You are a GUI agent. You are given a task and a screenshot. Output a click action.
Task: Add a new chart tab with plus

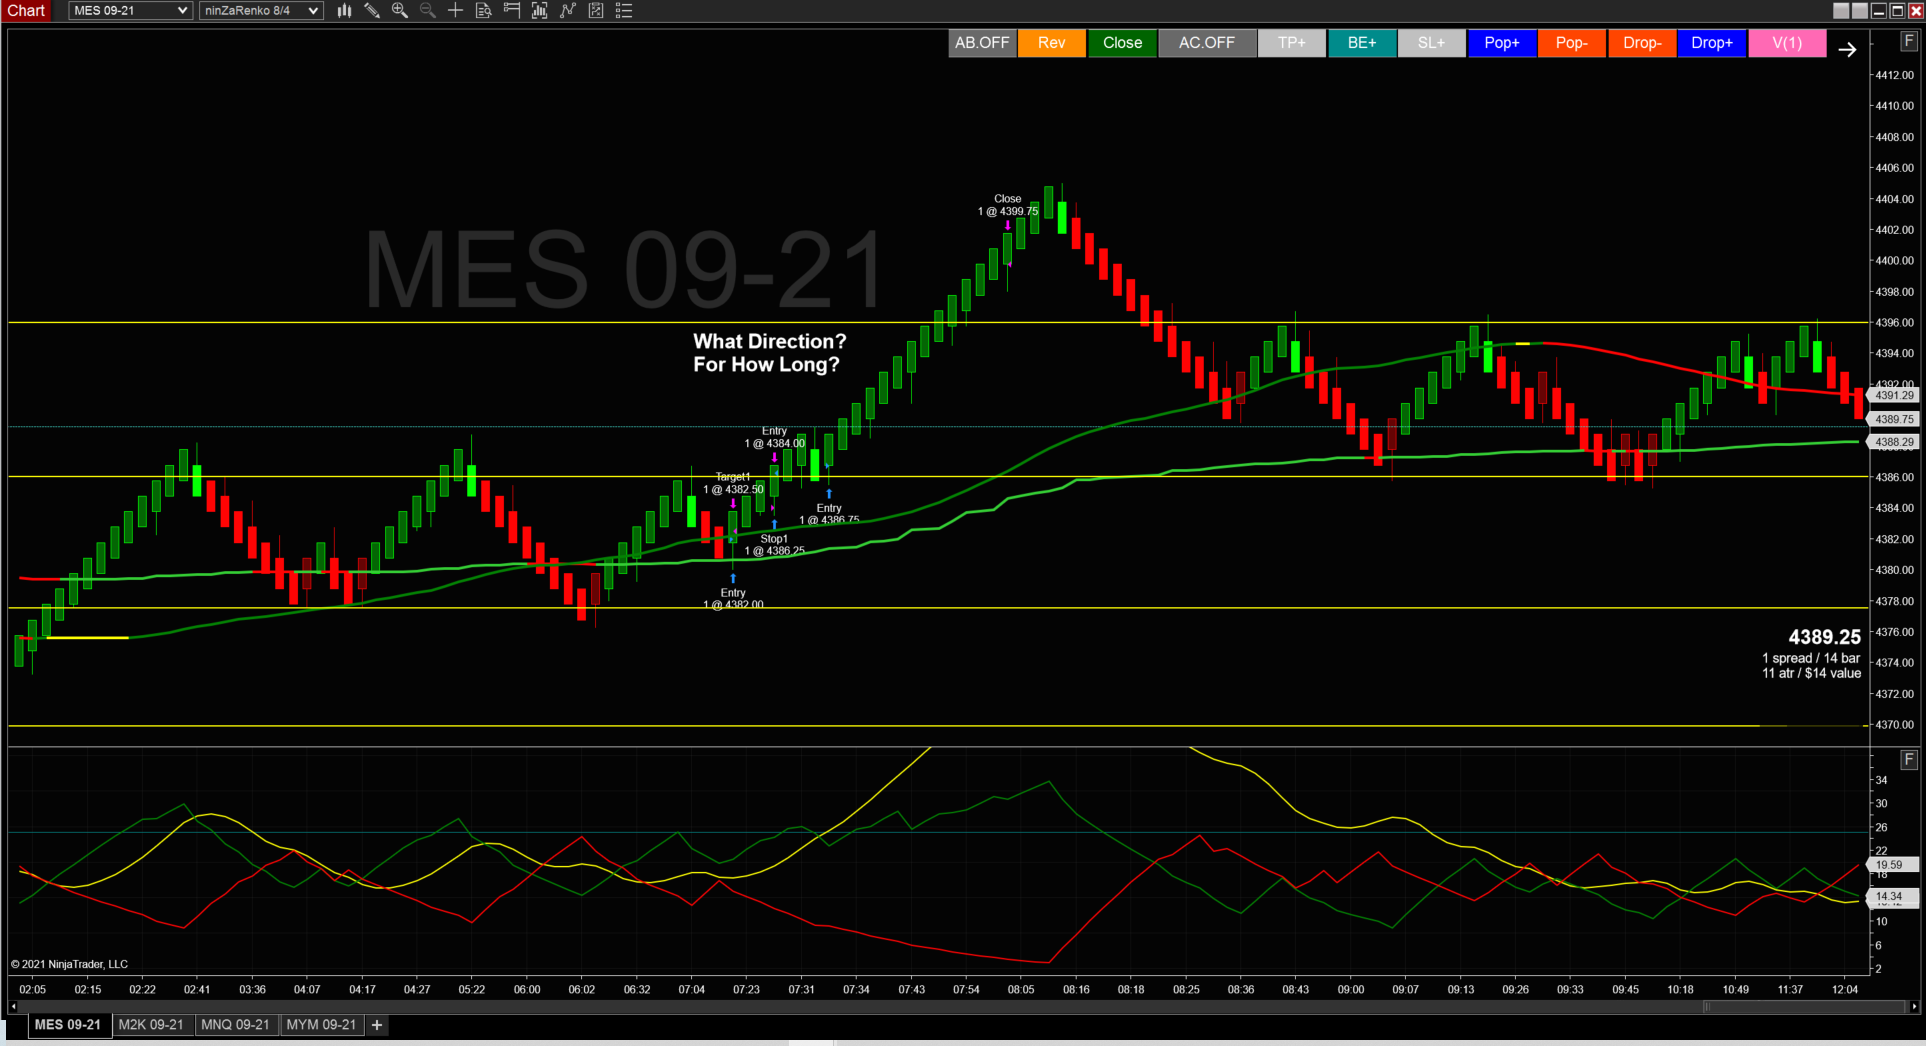pyautogui.click(x=377, y=1025)
